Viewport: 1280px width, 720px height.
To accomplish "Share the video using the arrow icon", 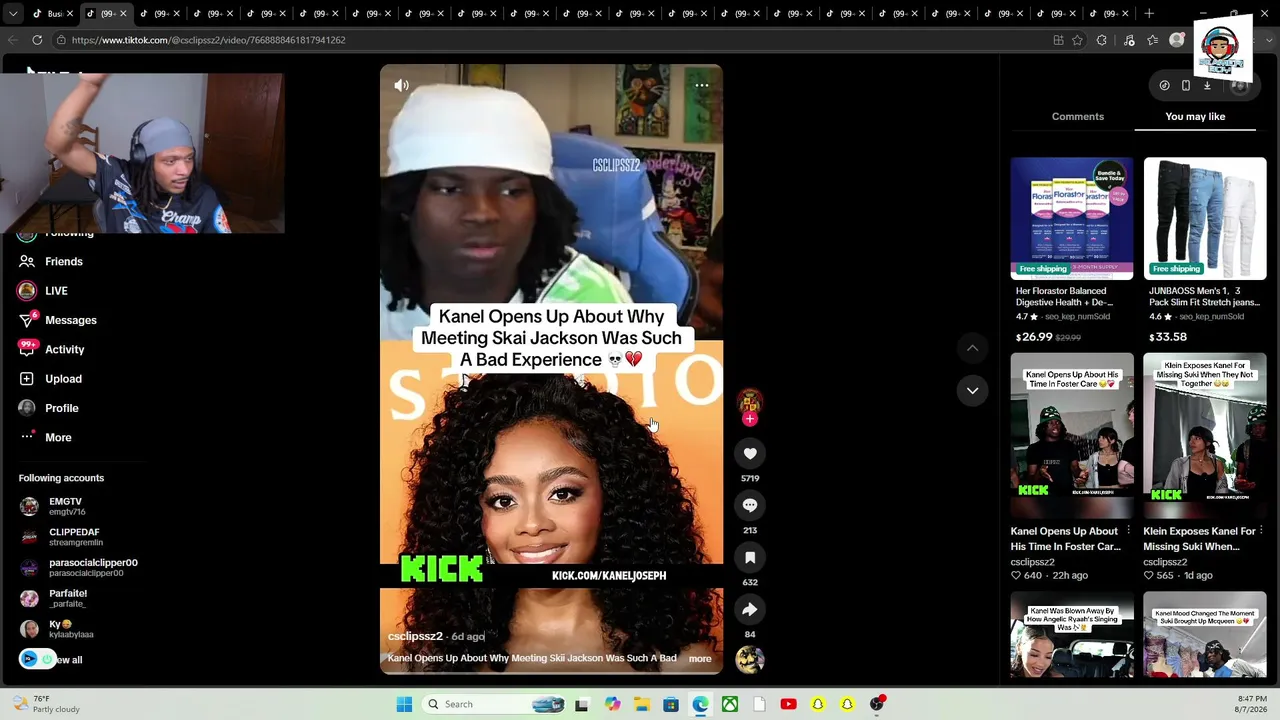I will [750, 610].
